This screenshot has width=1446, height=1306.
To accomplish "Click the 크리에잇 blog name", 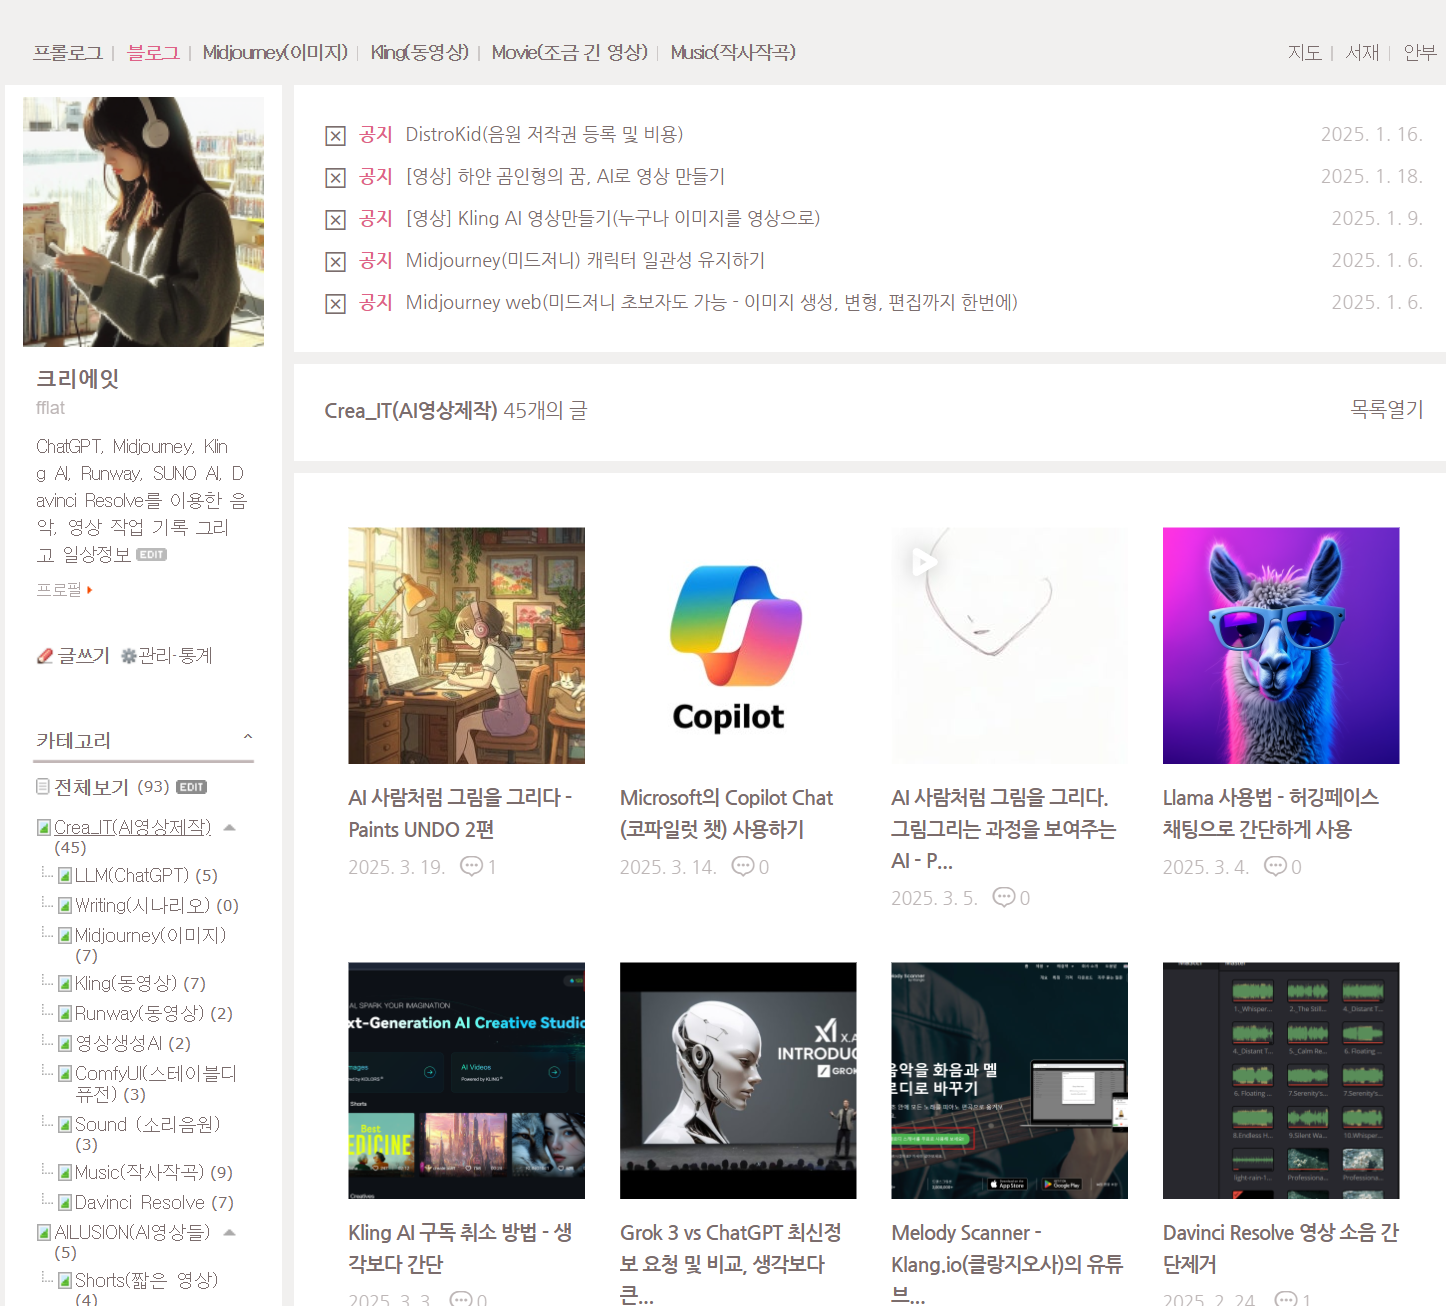I will 77,379.
